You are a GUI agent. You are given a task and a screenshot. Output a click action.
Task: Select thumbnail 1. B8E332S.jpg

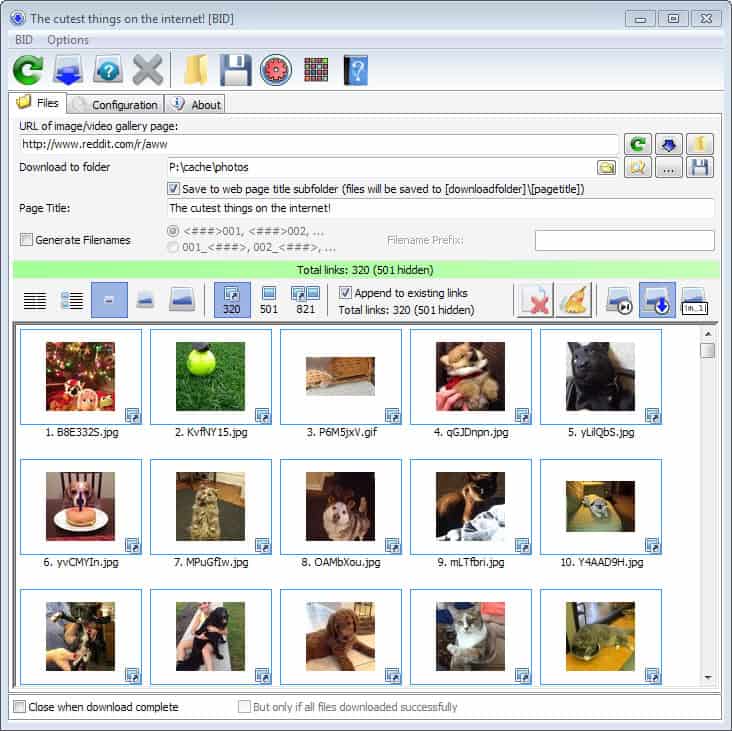pos(81,377)
